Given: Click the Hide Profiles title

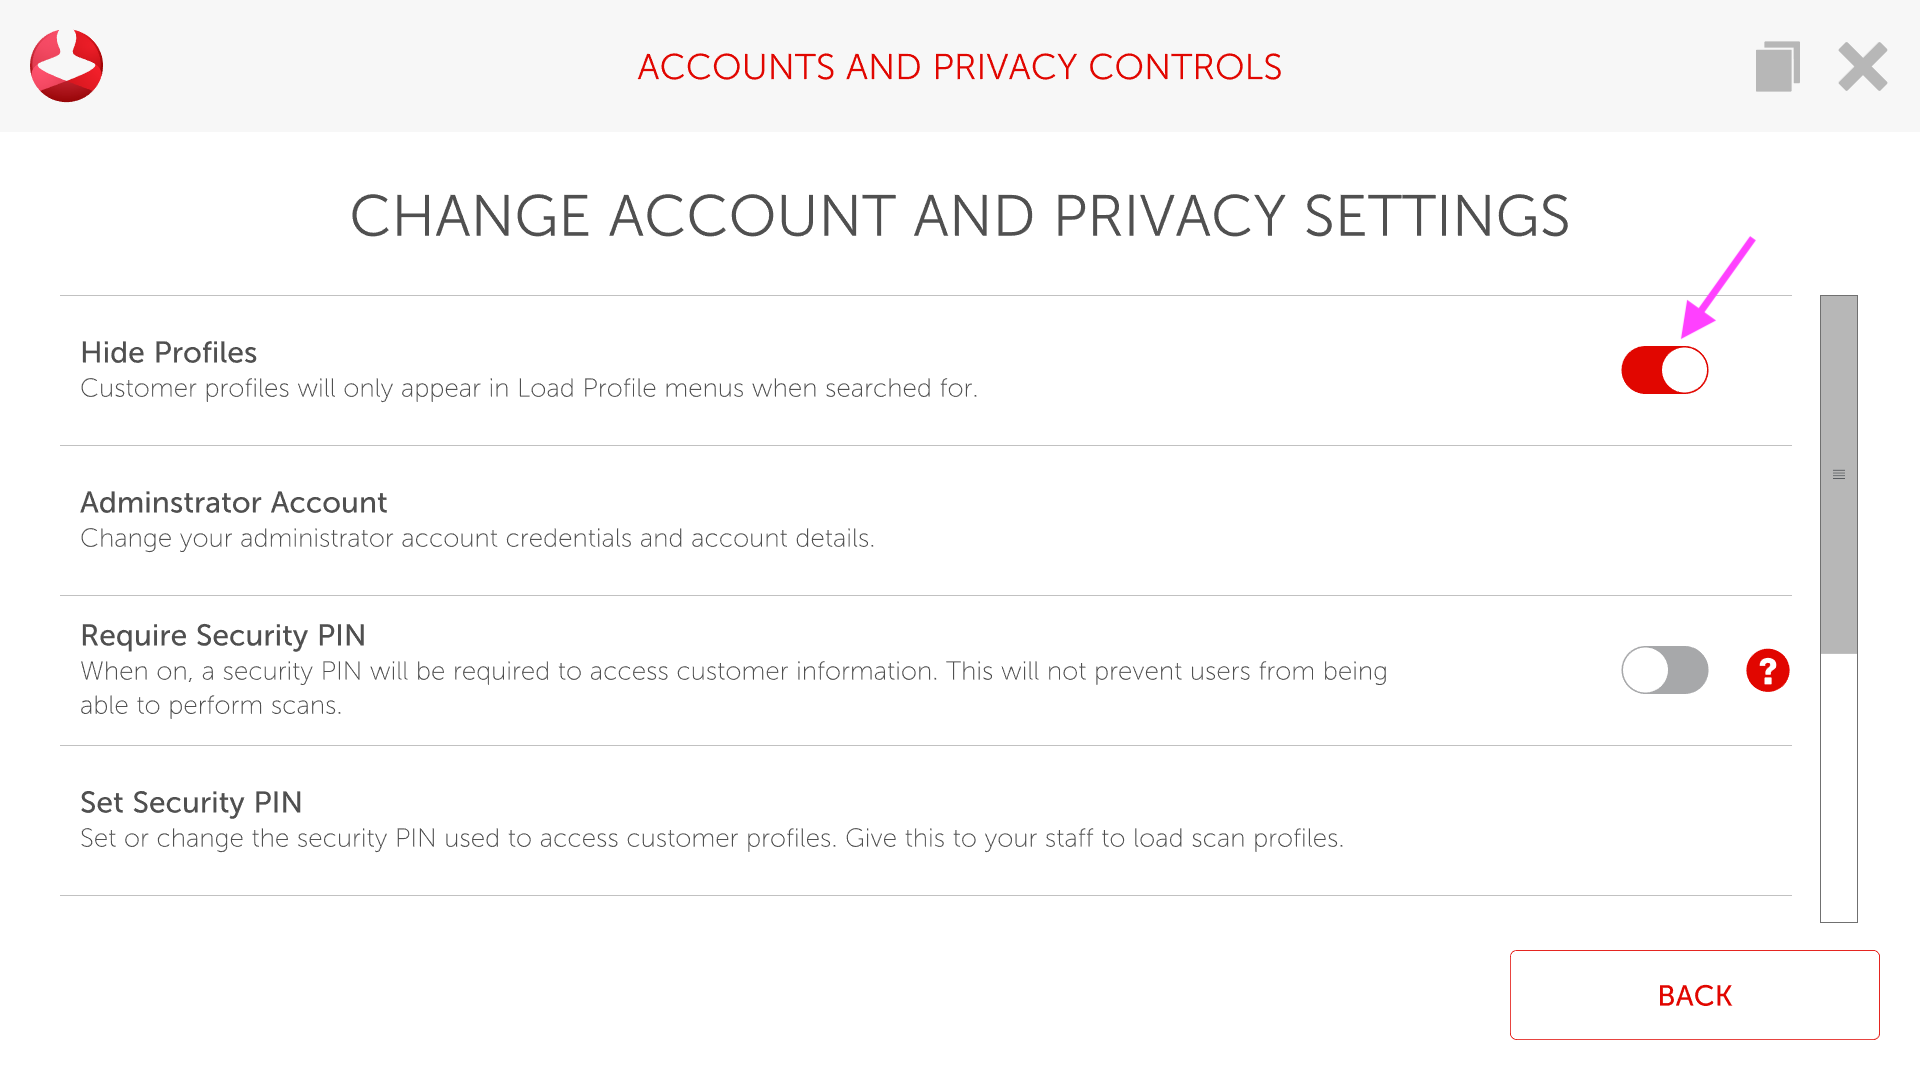Looking at the screenshot, I should point(168,353).
